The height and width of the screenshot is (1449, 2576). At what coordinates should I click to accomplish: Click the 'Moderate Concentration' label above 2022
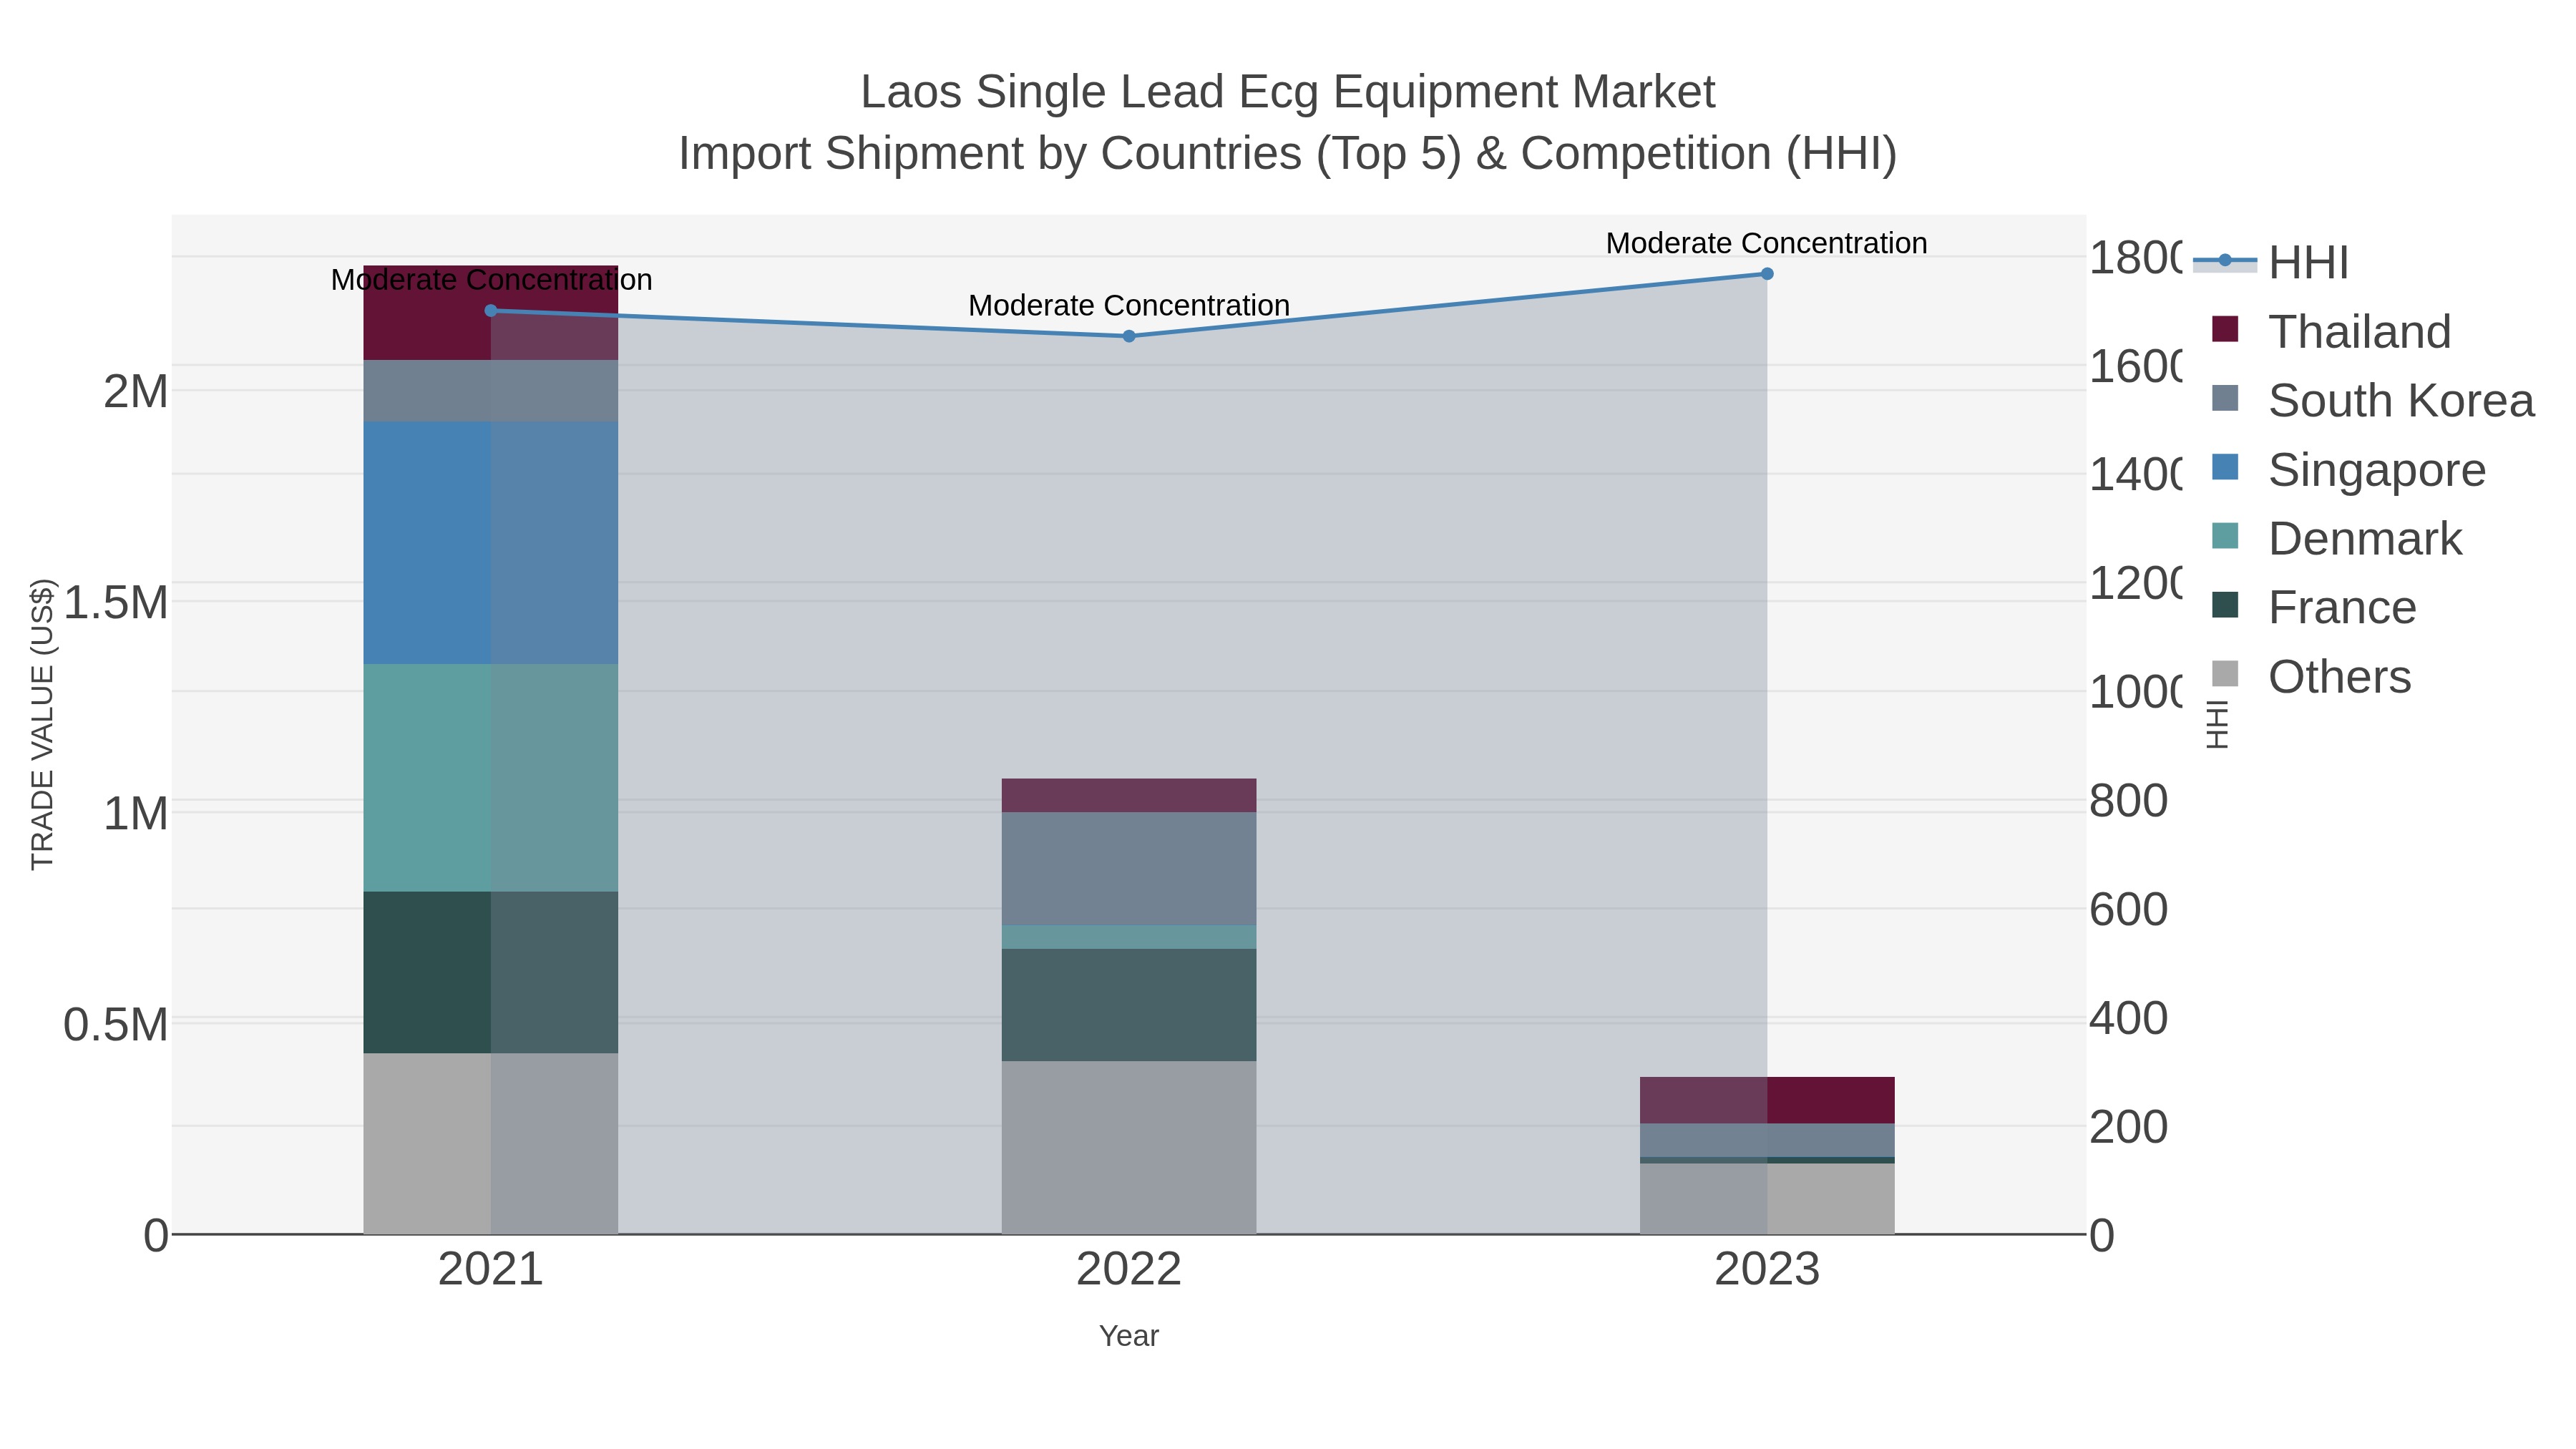click(x=1129, y=305)
